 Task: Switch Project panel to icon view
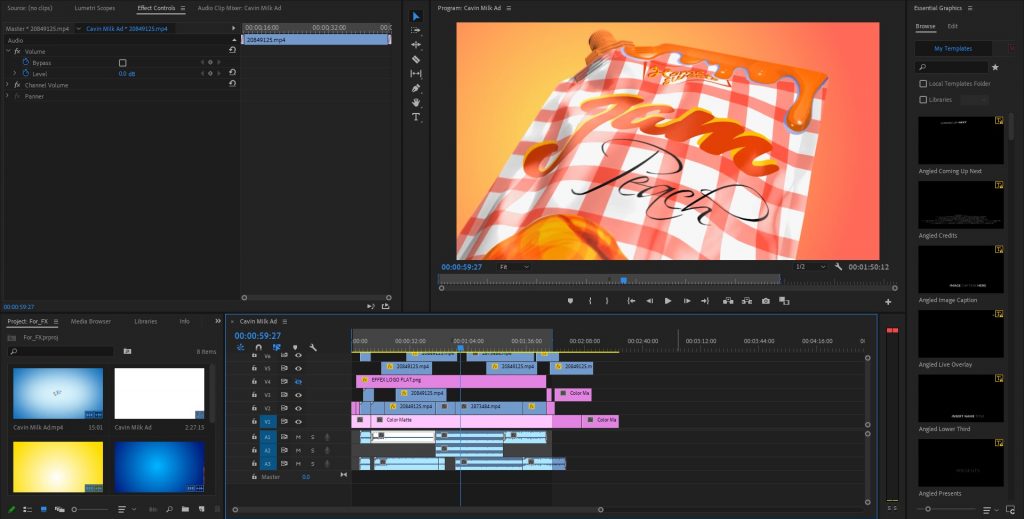[x=44, y=509]
